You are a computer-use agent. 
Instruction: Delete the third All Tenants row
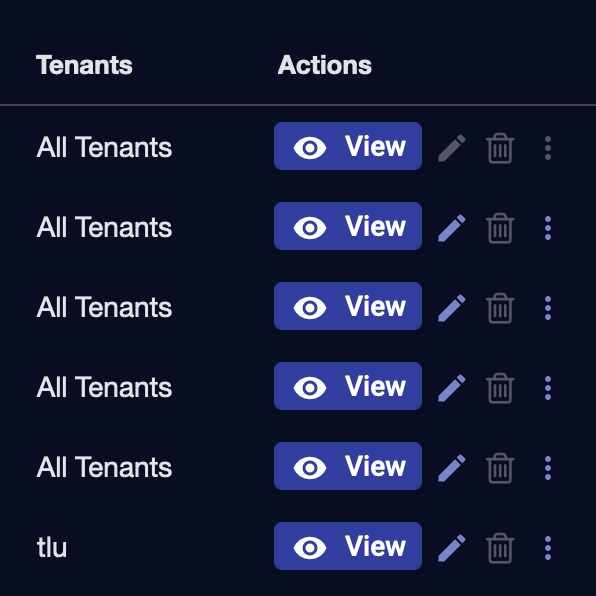500,308
